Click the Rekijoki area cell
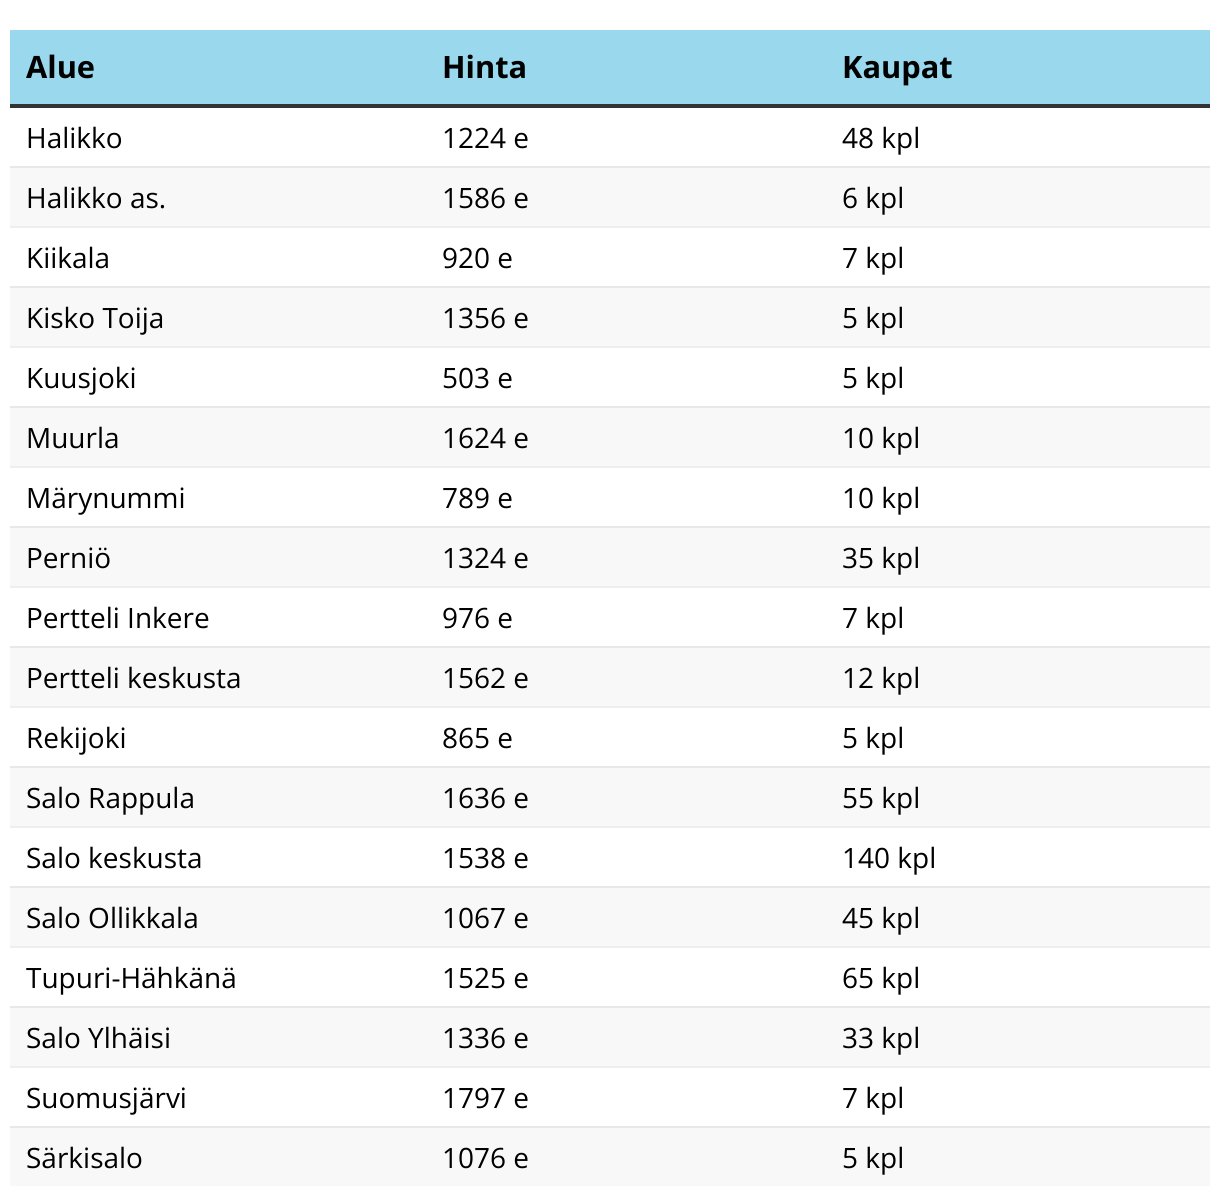Image resolution: width=1220 pixels, height=1196 pixels. coord(76,738)
